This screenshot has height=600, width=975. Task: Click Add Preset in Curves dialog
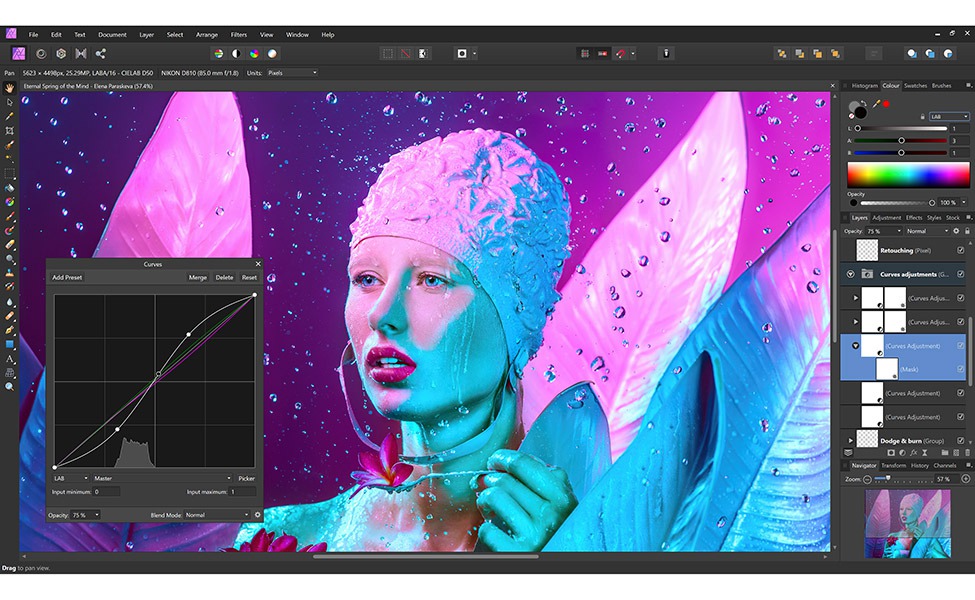click(x=67, y=277)
